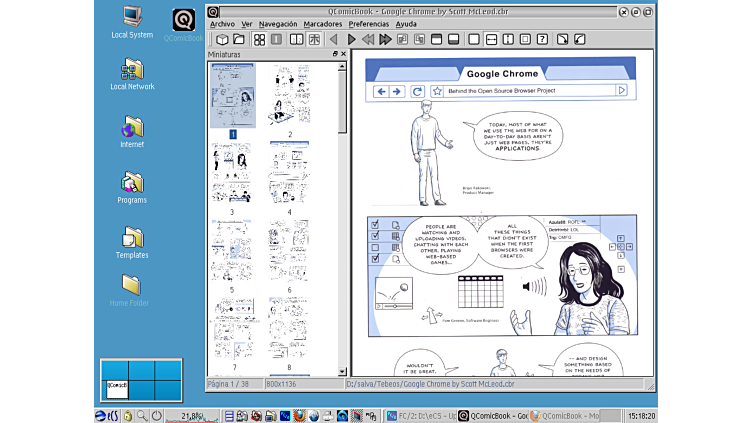Select page 4 thumbnail

[x=290, y=173]
